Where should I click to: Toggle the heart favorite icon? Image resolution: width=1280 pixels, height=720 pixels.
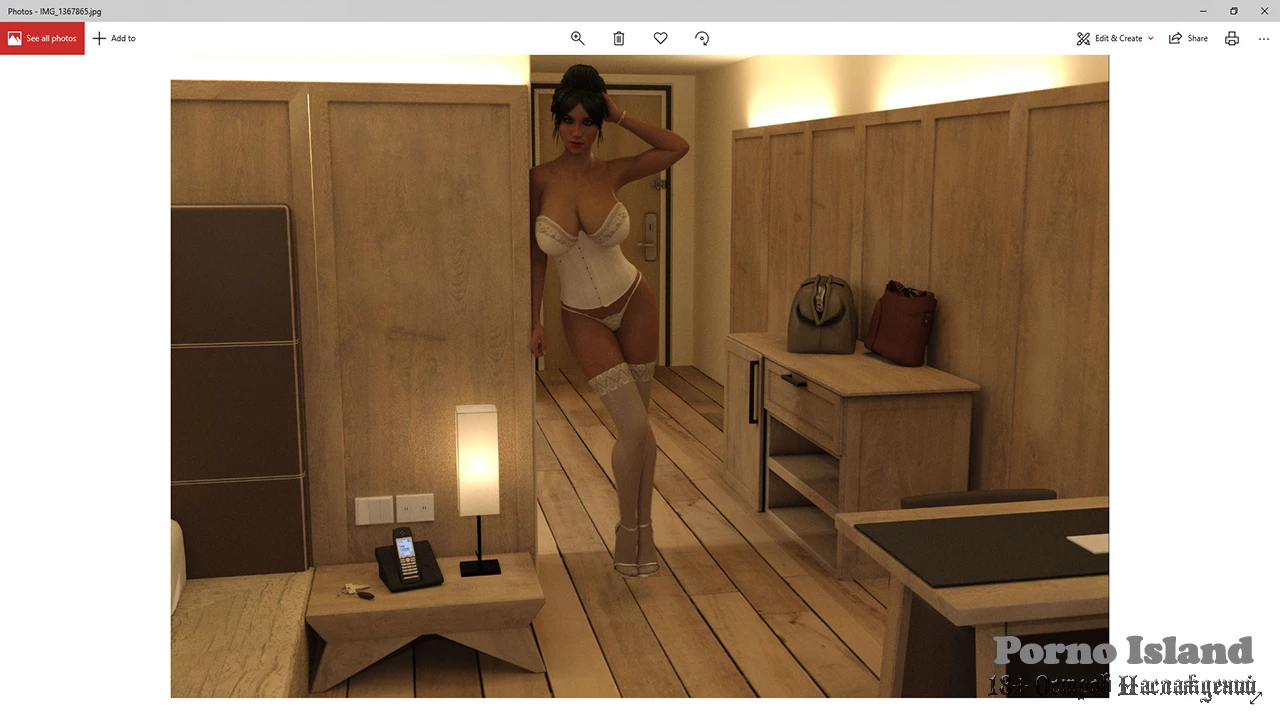coord(660,38)
